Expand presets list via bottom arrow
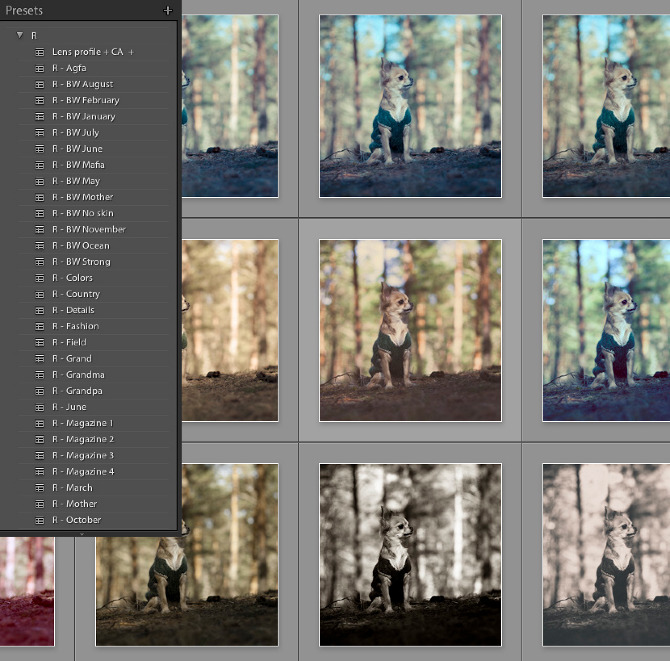 click(82, 534)
